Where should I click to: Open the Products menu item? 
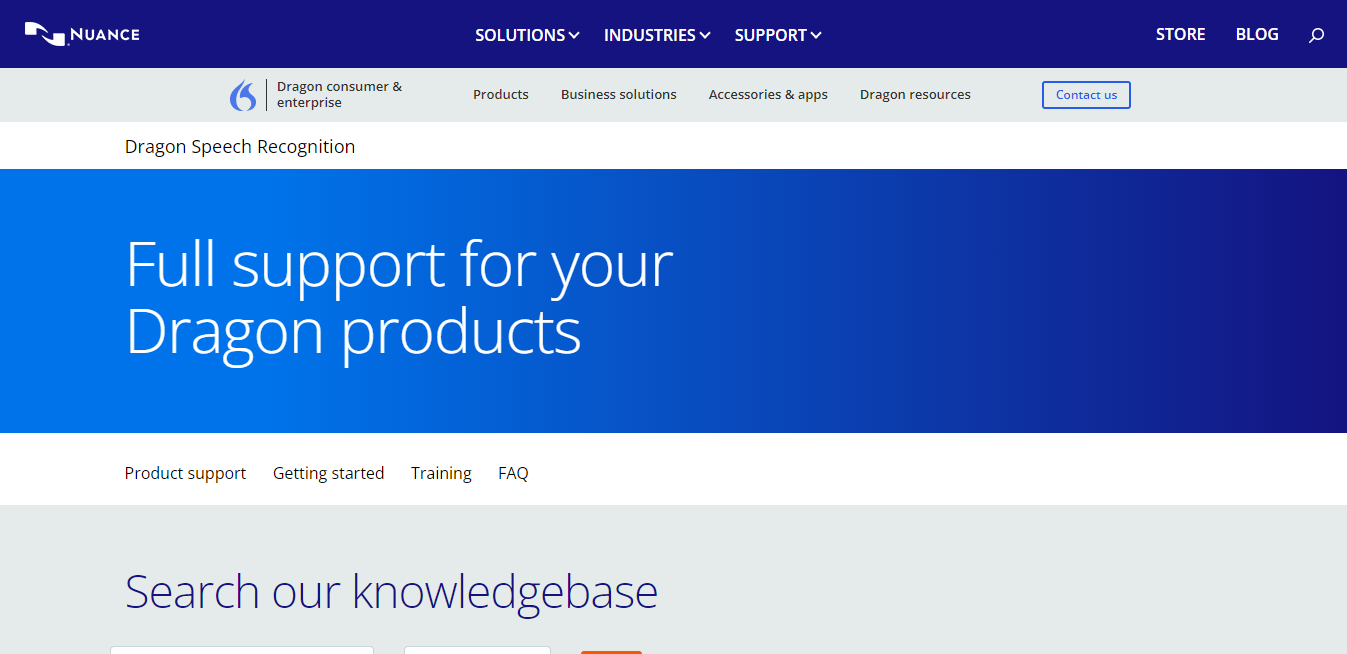pyautogui.click(x=501, y=95)
